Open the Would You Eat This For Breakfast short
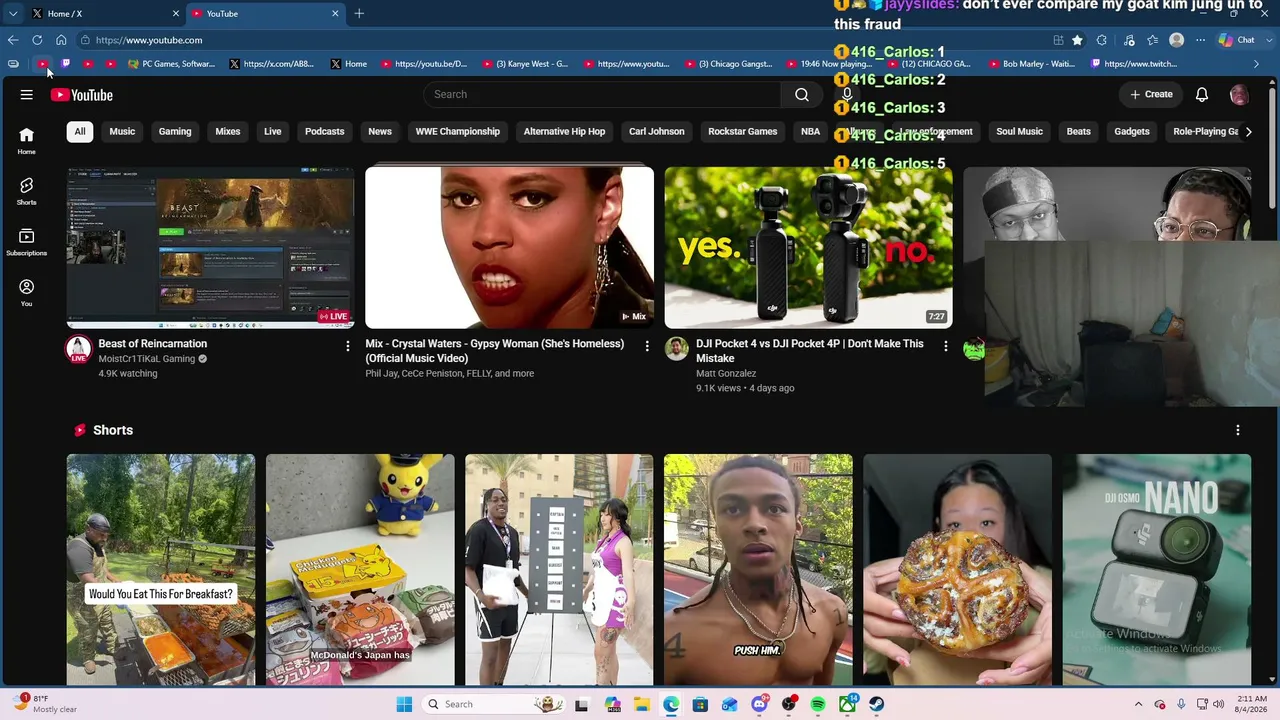The image size is (1280, 720). point(161,570)
